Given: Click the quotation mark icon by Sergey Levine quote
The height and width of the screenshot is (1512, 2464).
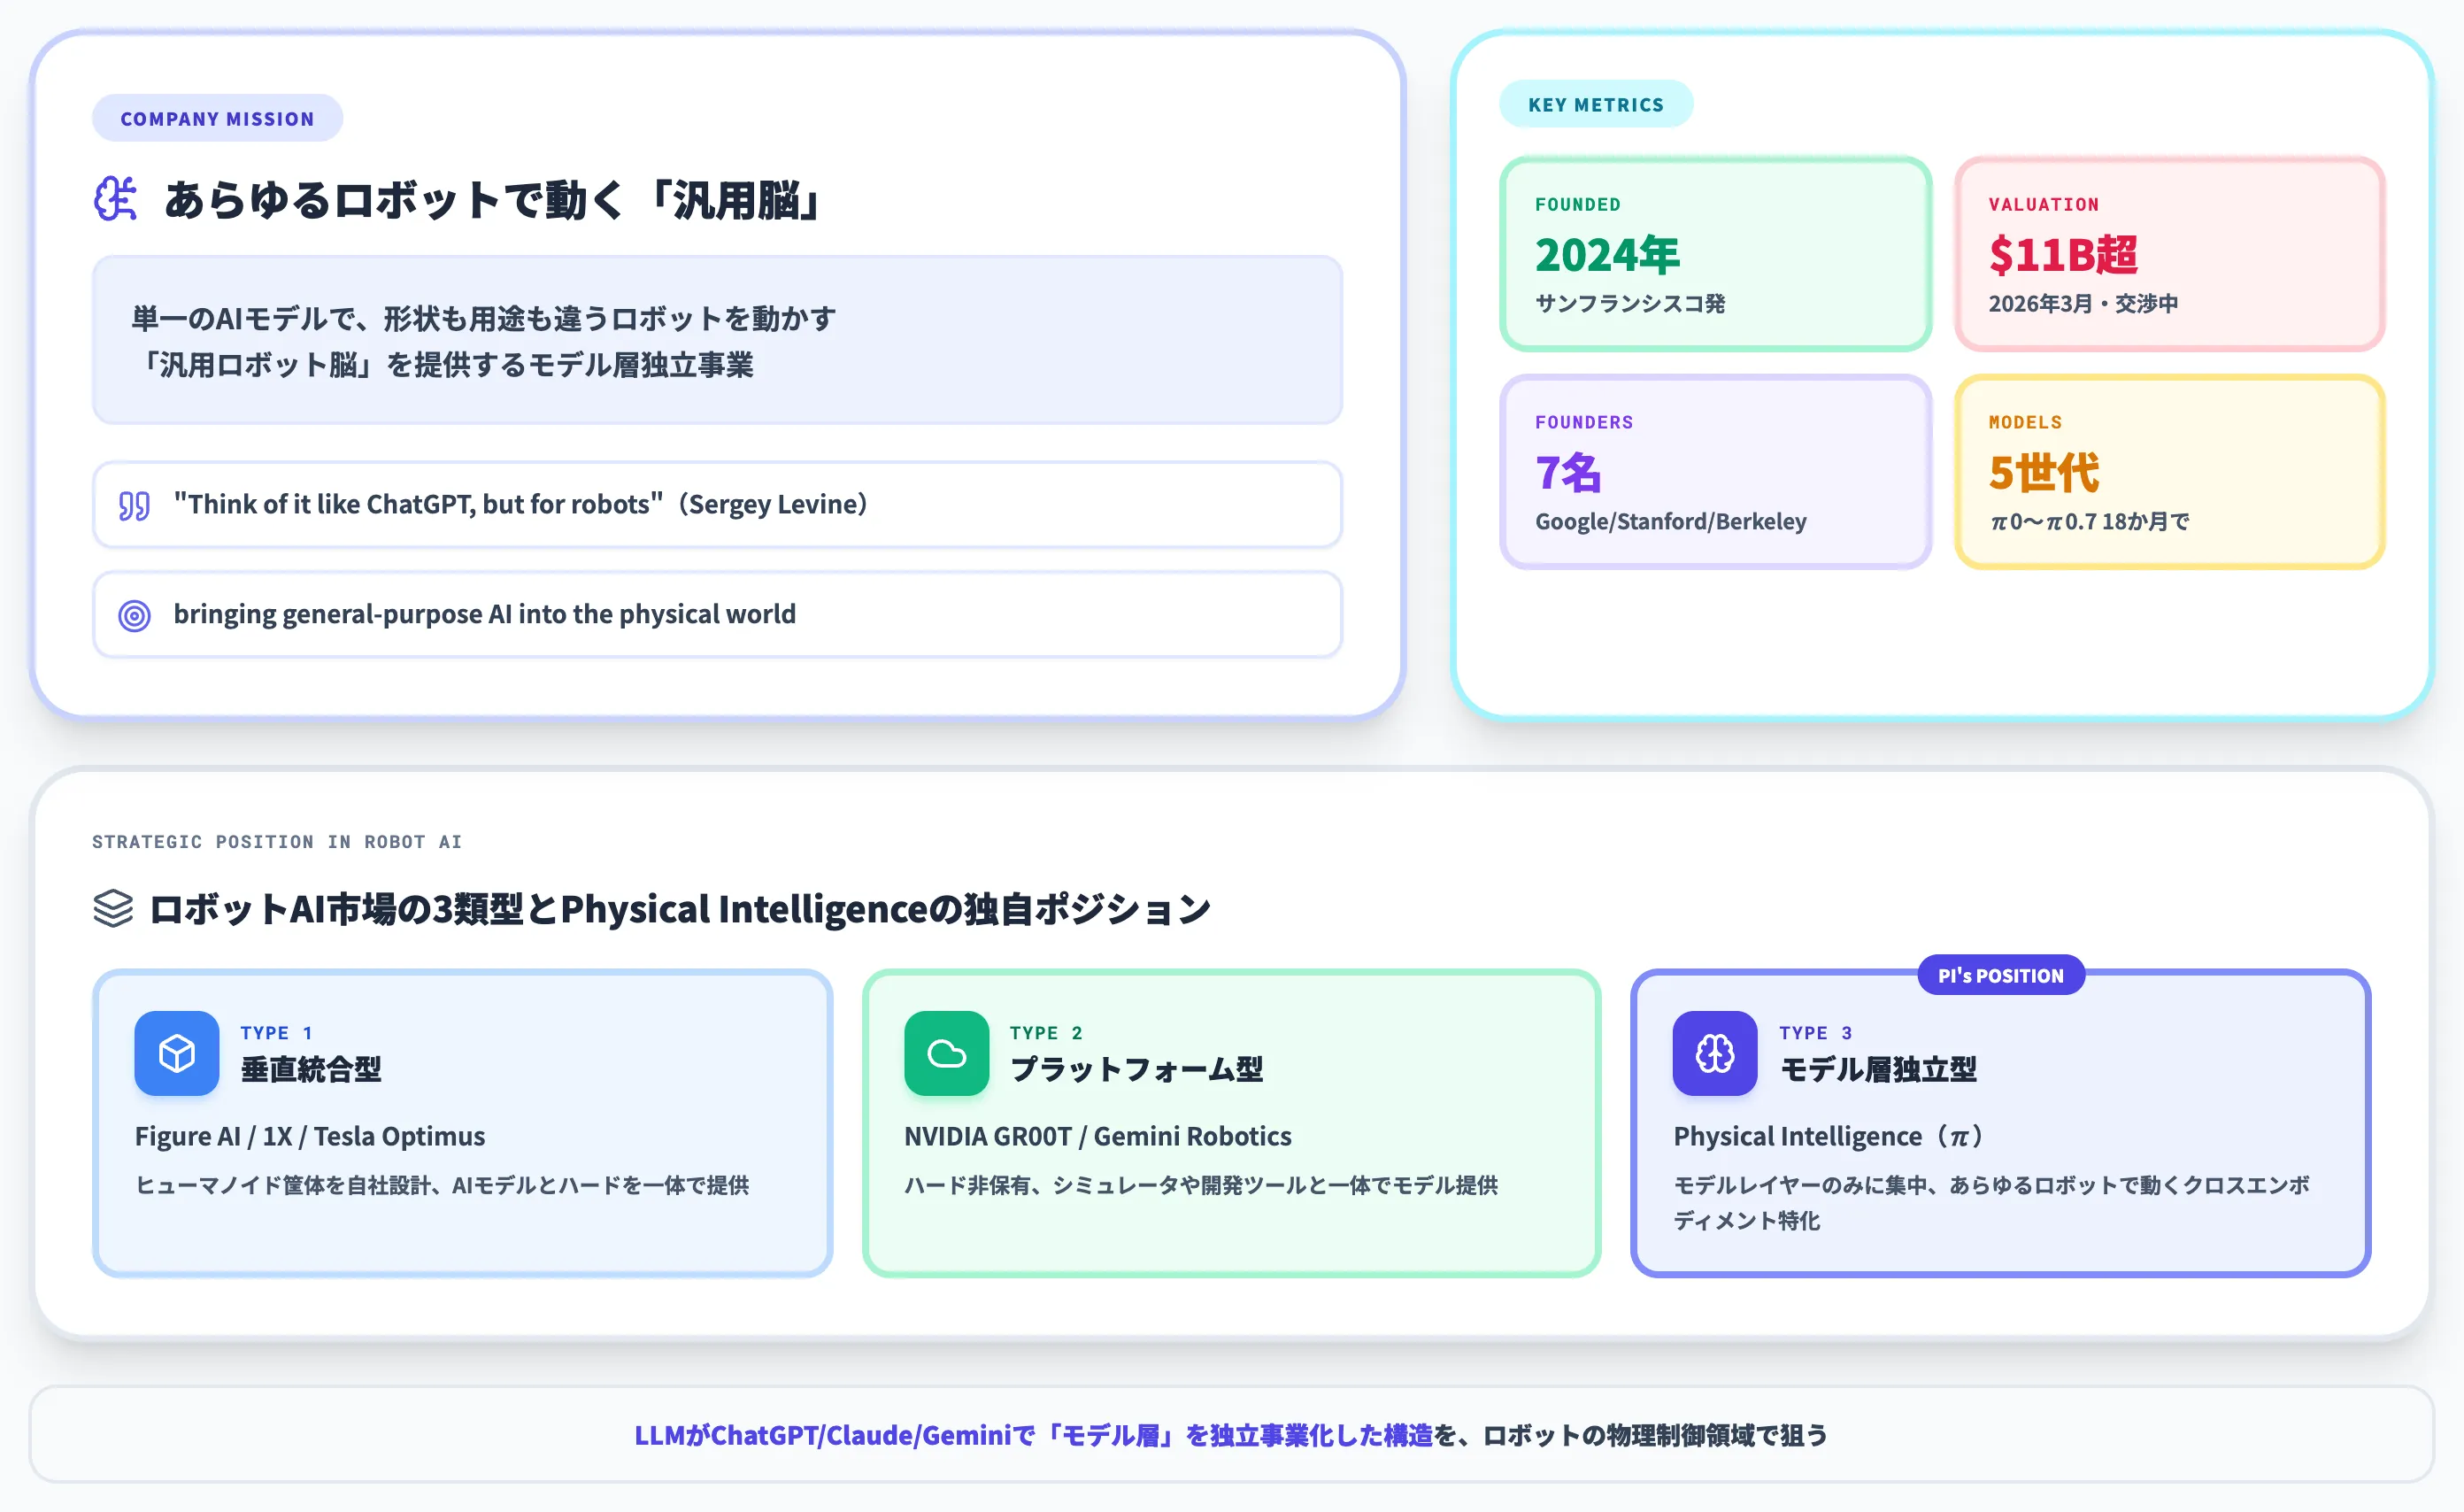Looking at the screenshot, I should click(x=134, y=505).
